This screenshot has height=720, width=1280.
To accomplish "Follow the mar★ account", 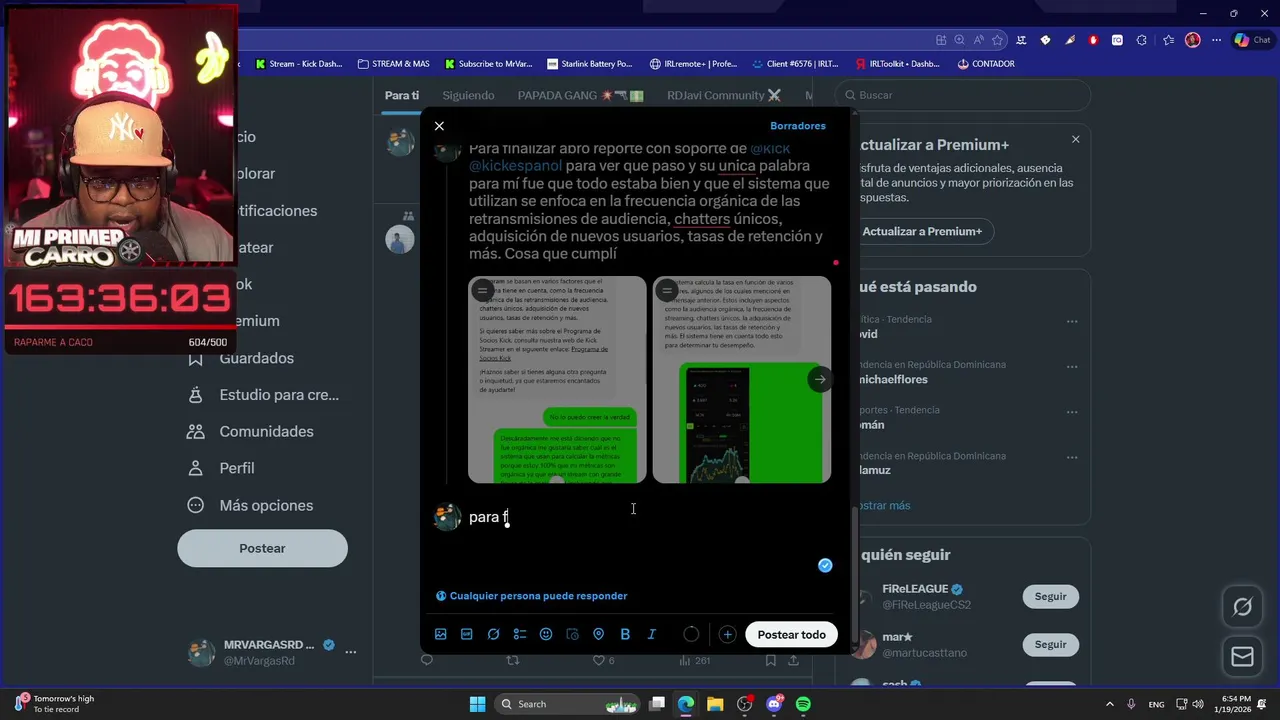I will tap(1050, 645).
